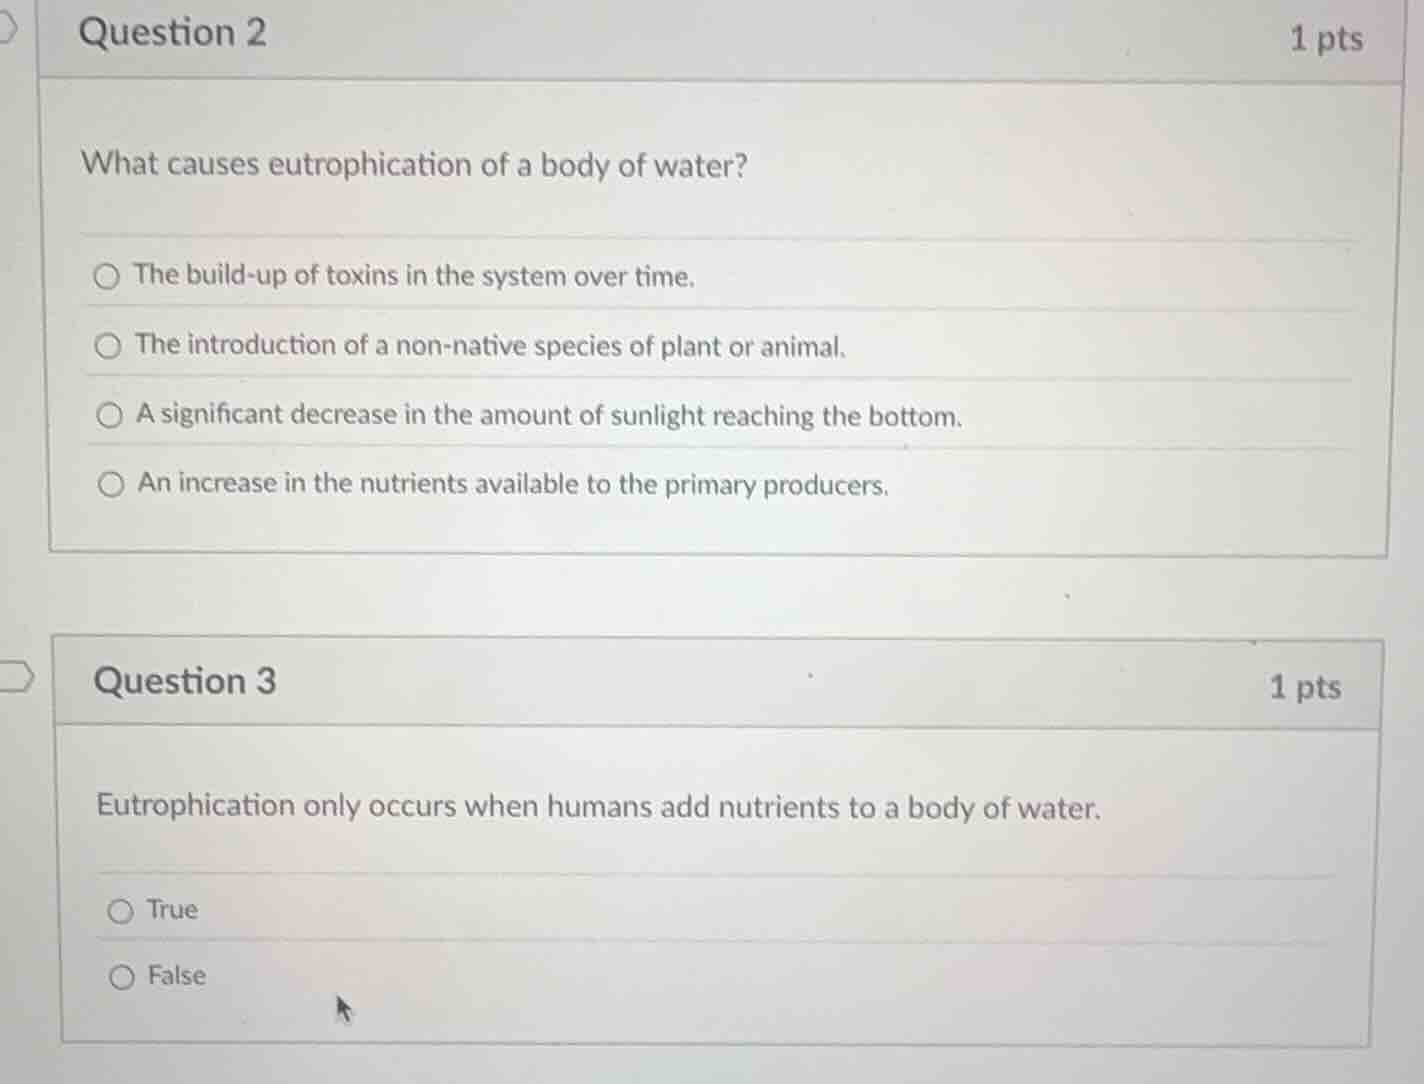This screenshot has width=1424, height=1084.
Task: Click the "False" answer label text
Action: coord(177,976)
